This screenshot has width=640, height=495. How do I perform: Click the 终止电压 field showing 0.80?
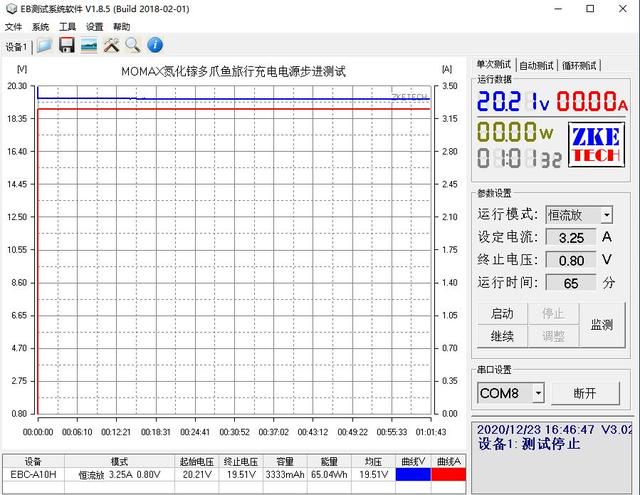[571, 260]
